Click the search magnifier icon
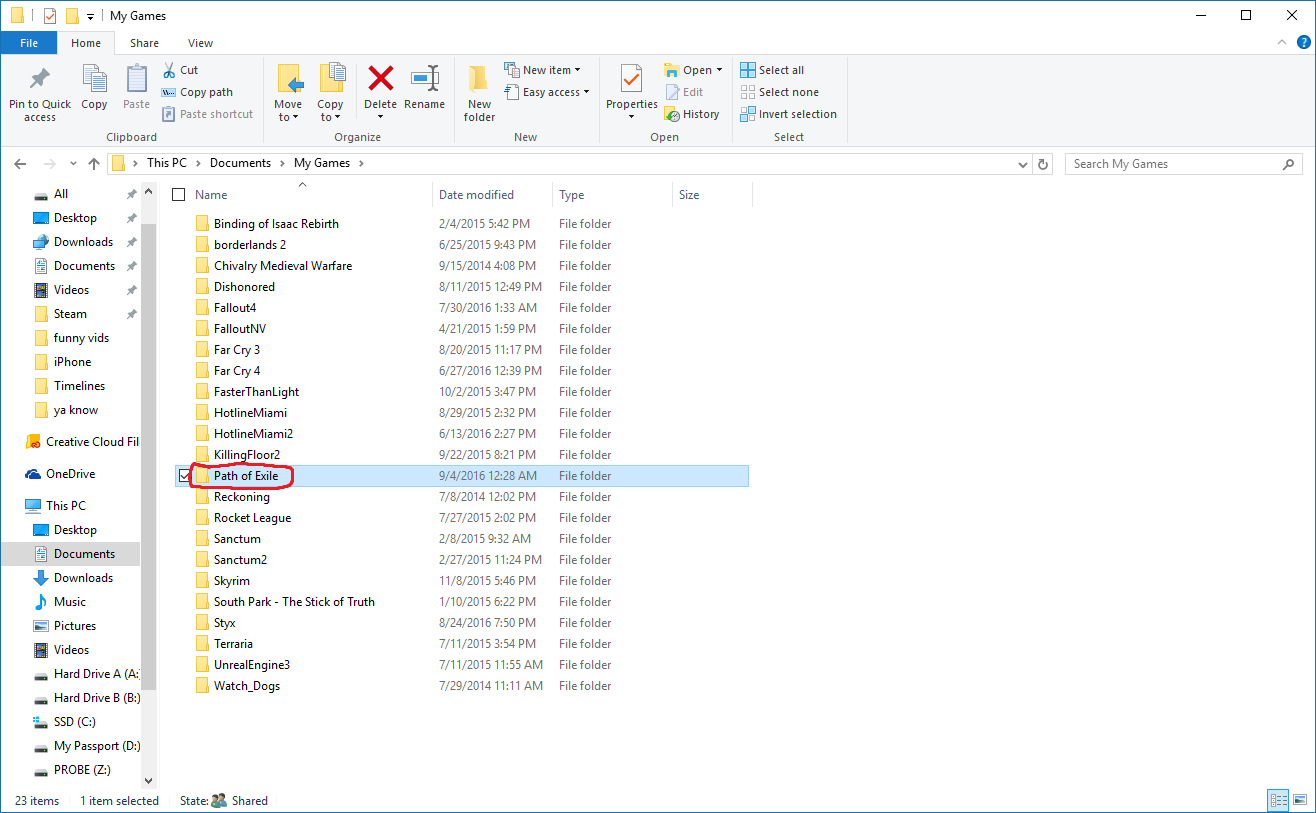This screenshot has width=1316, height=813. [1289, 164]
